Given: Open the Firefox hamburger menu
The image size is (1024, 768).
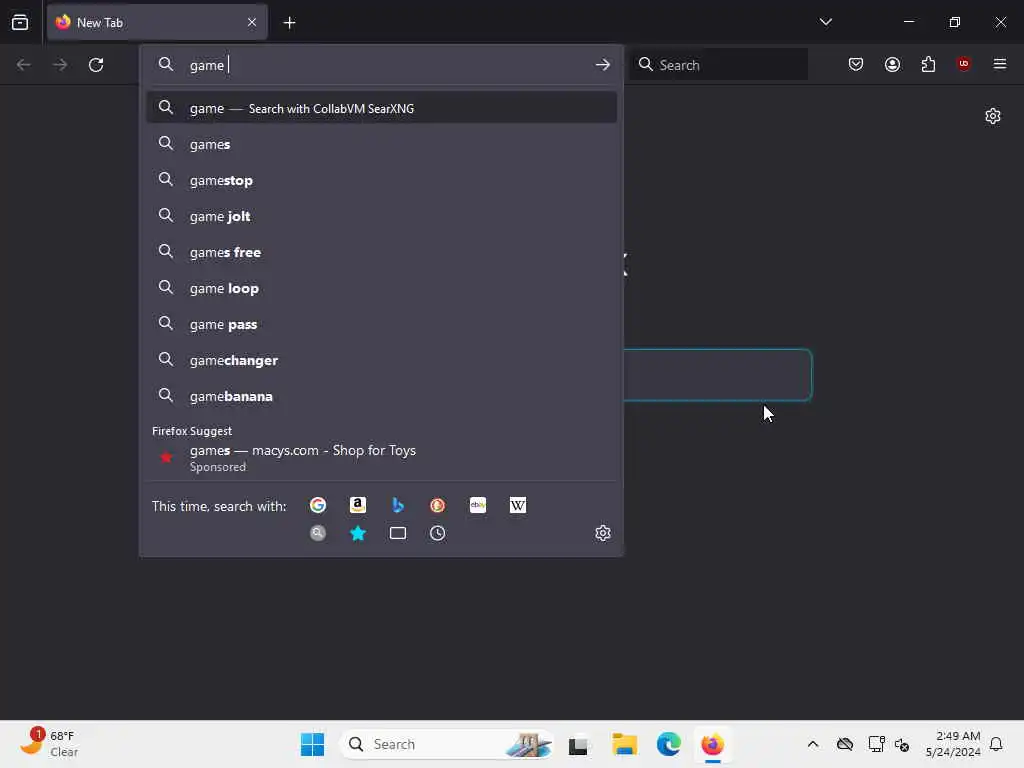Looking at the screenshot, I should [x=1000, y=64].
